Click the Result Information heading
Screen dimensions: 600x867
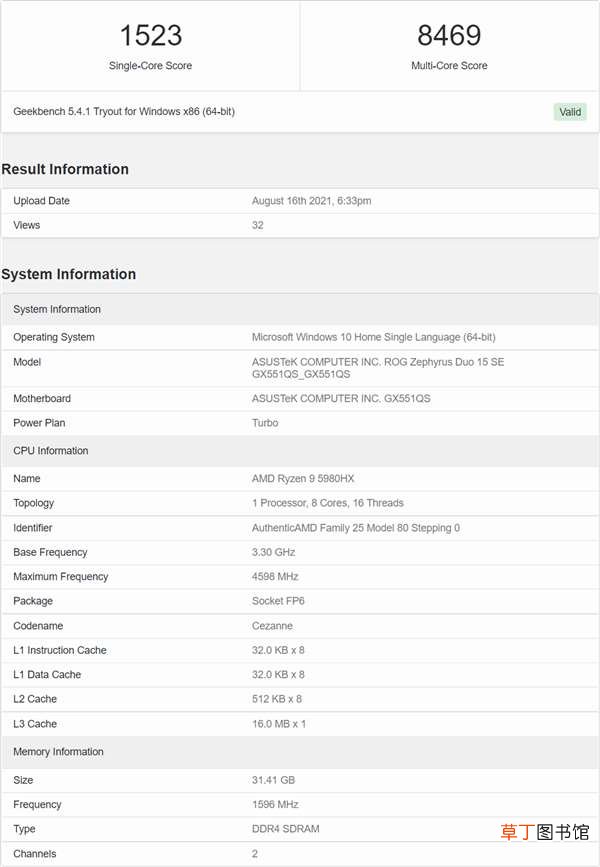tap(65, 169)
